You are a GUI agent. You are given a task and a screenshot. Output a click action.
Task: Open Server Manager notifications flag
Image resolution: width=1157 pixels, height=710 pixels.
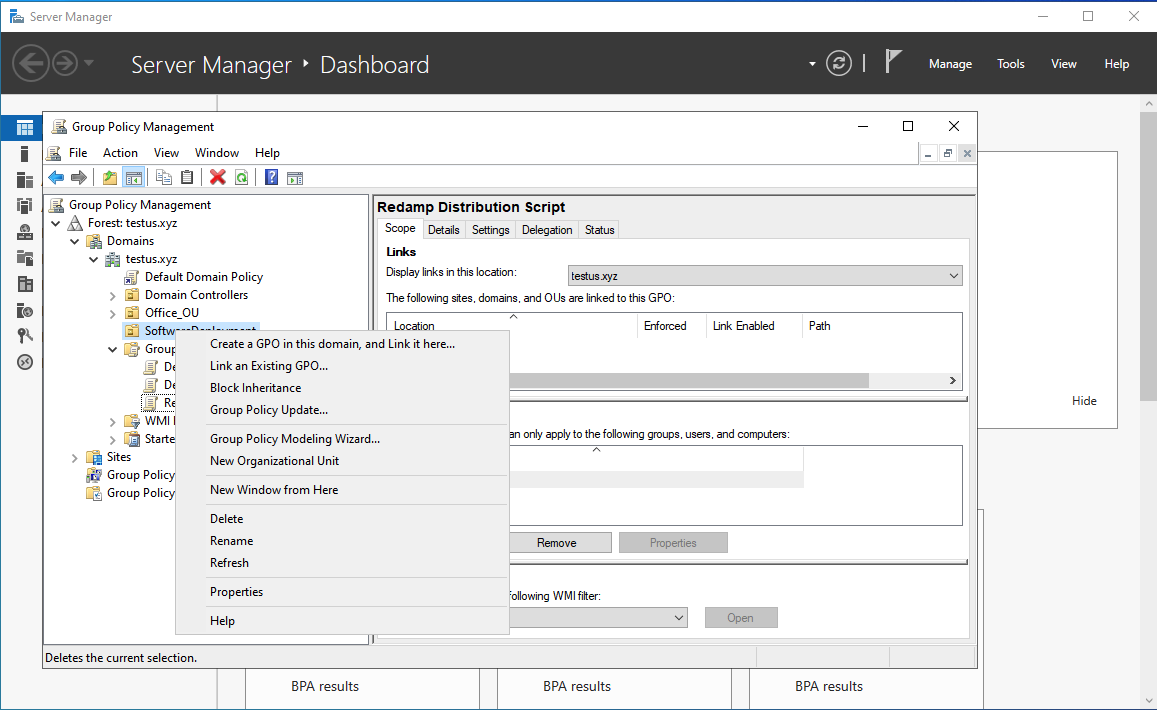tap(893, 63)
